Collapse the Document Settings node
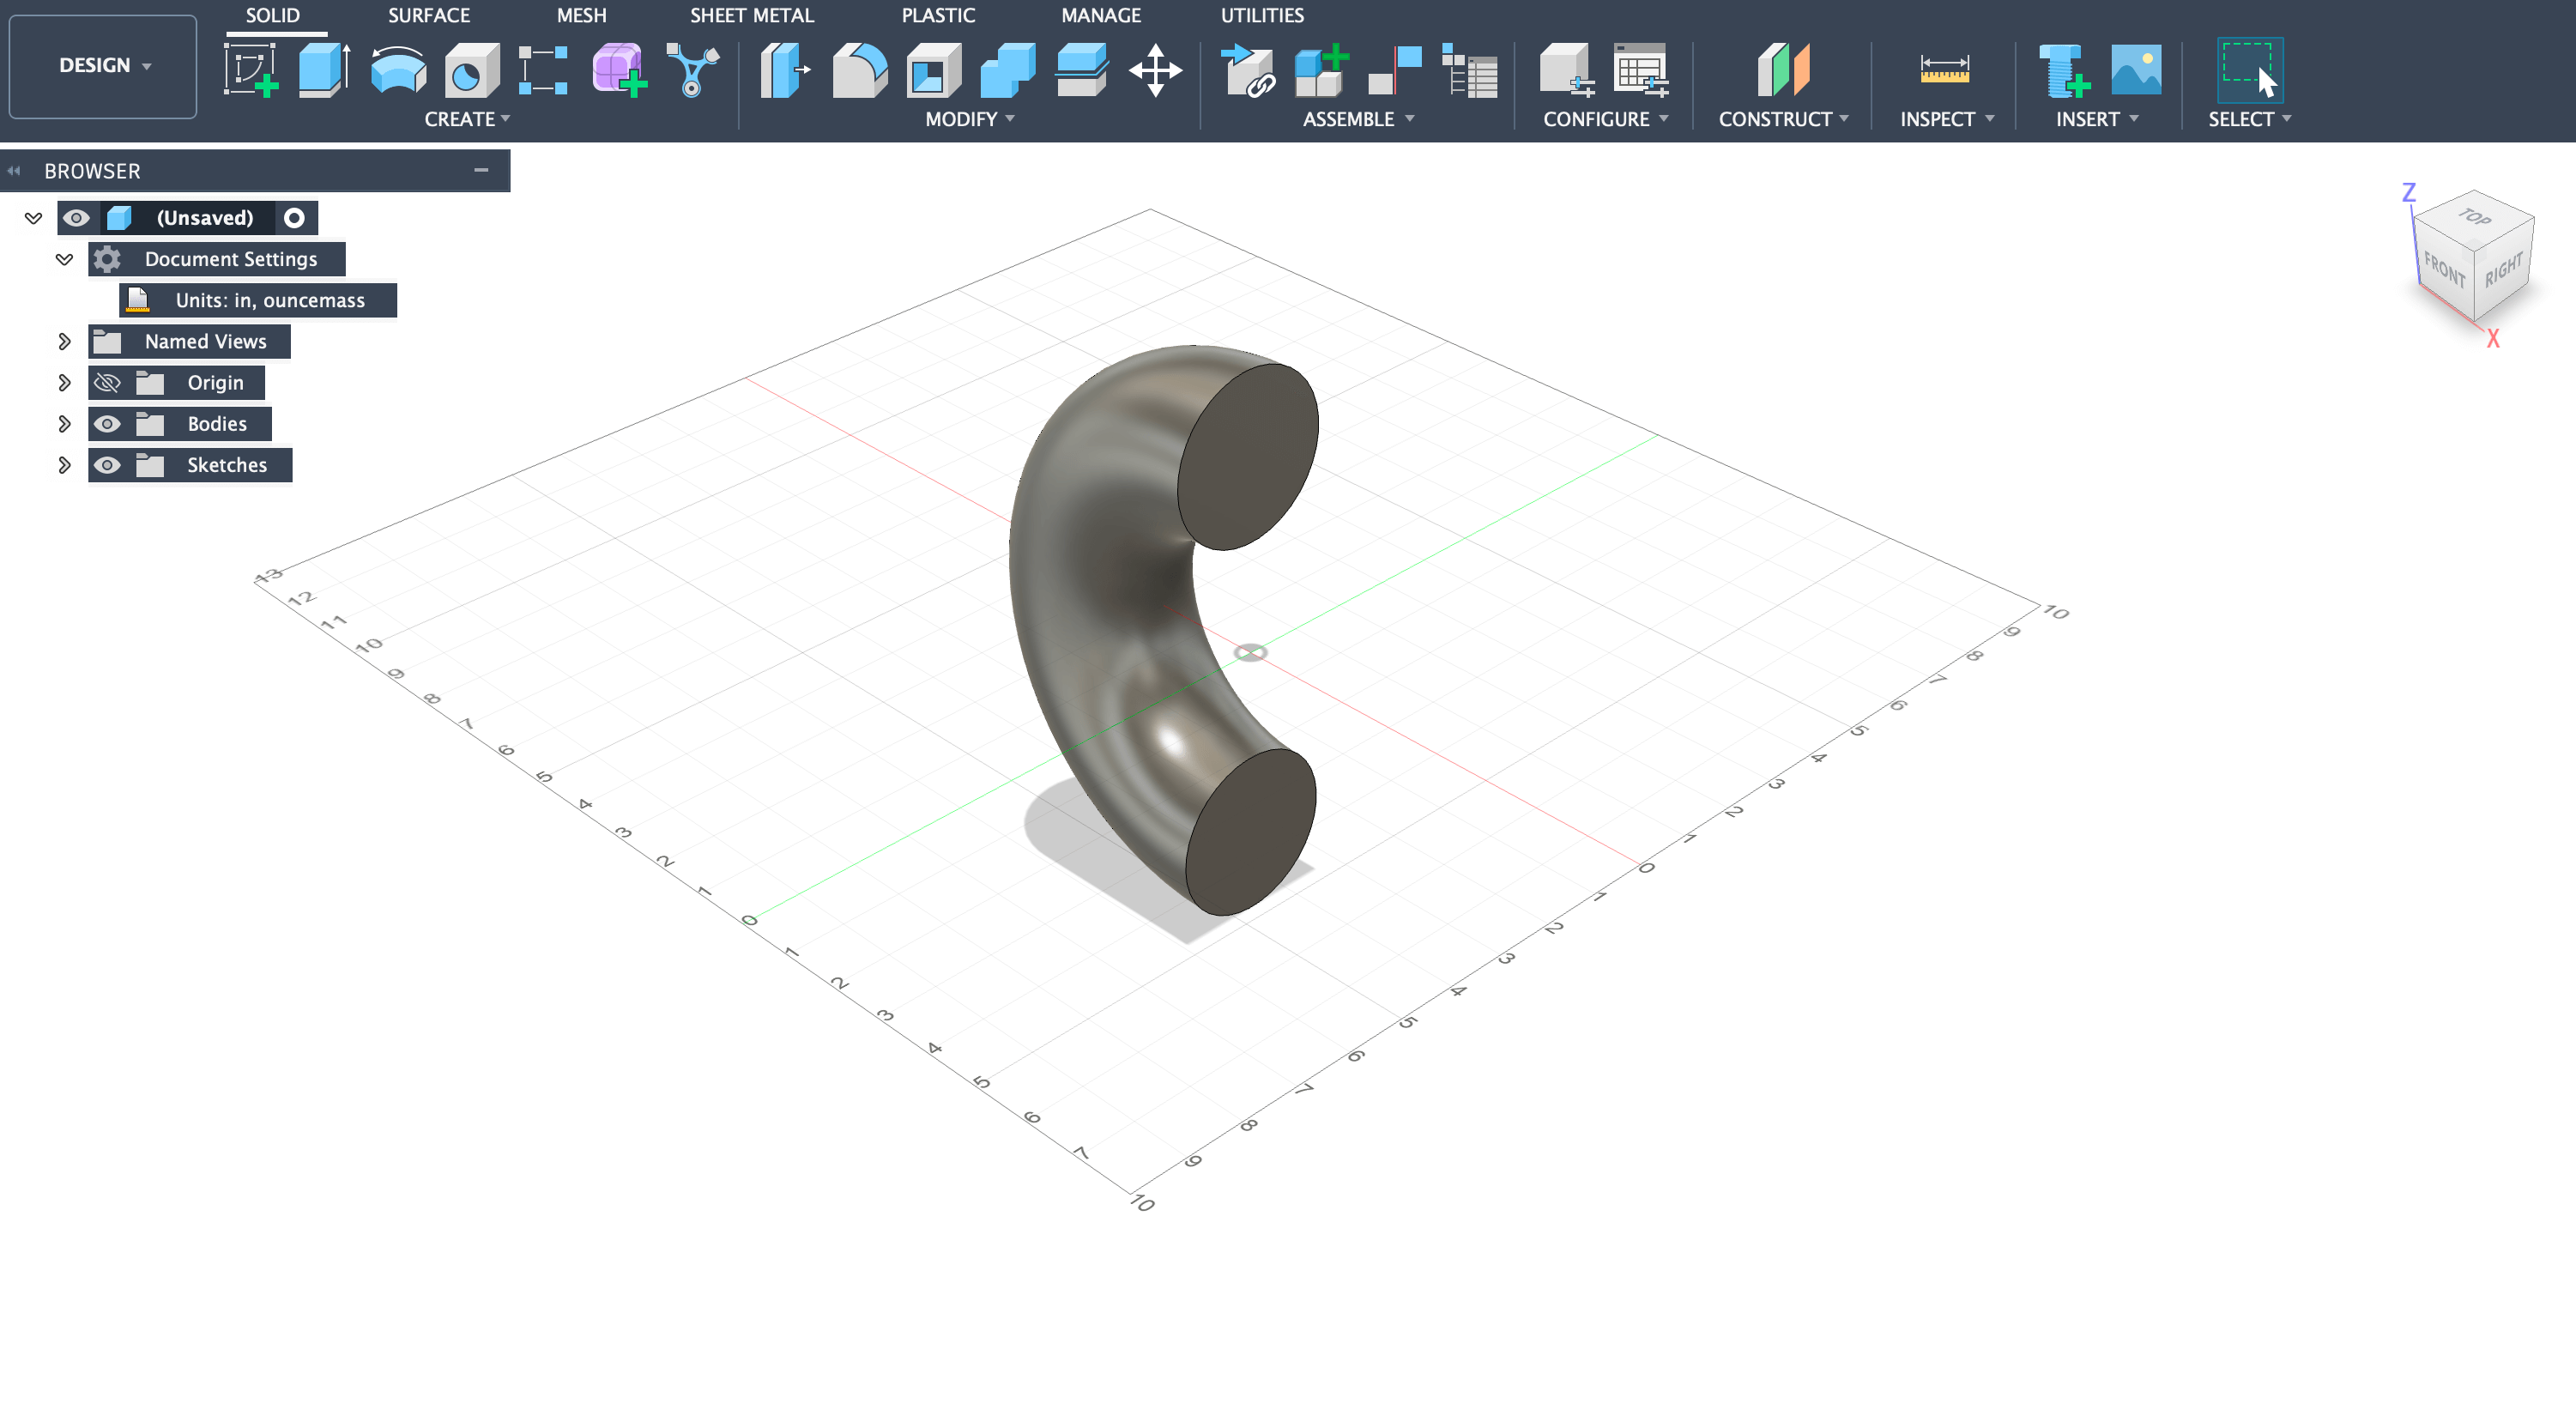 pos(64,259)
